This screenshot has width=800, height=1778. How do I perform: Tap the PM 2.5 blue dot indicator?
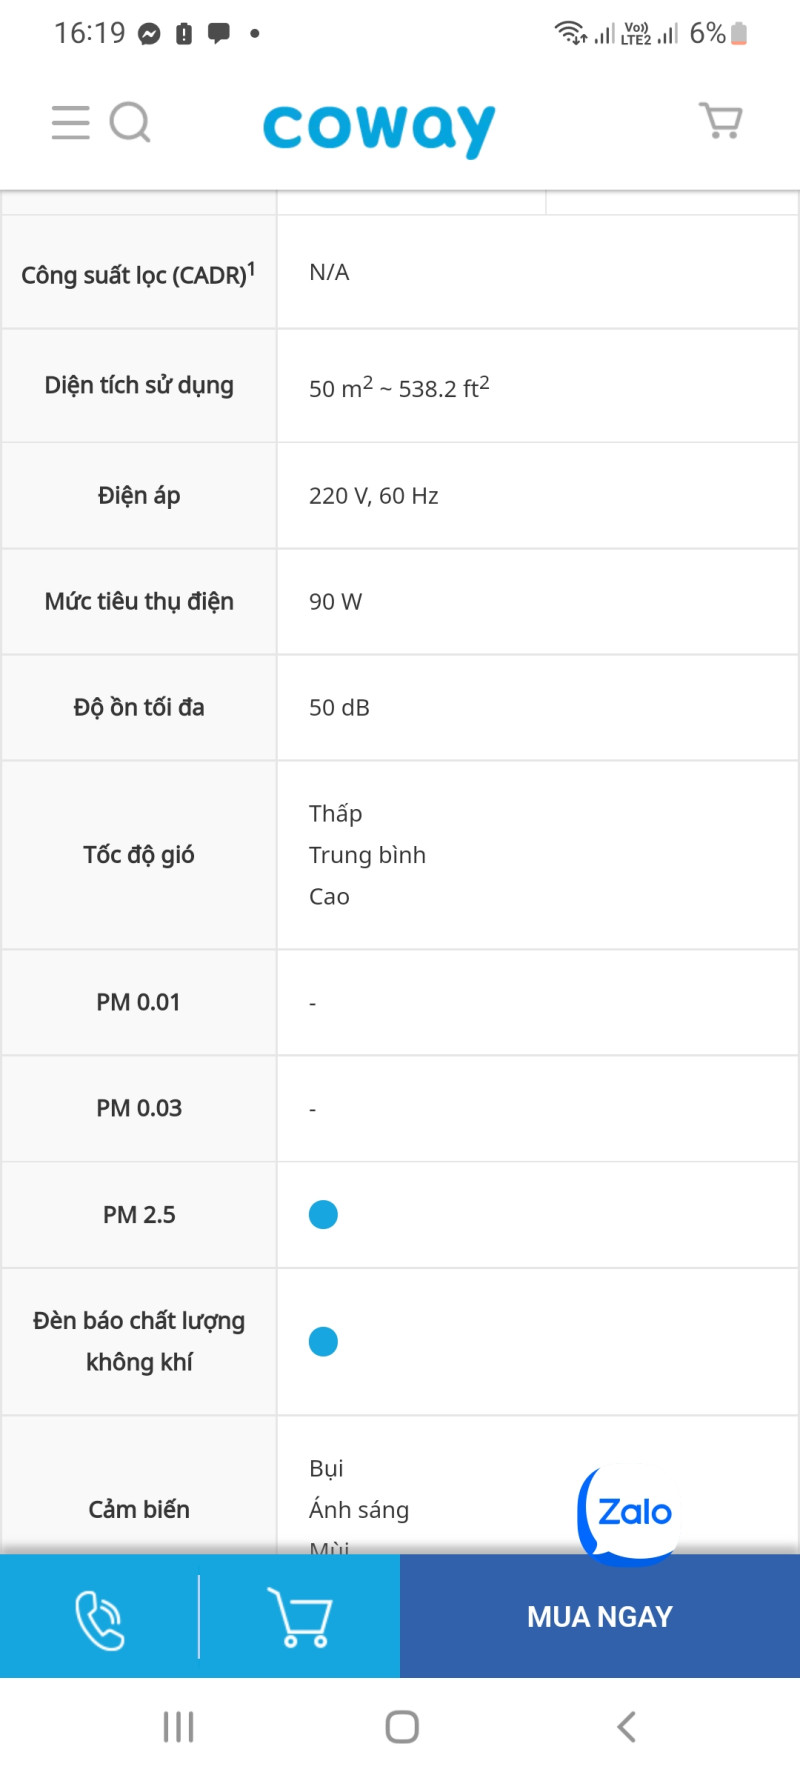click(x=323, y=1215)
